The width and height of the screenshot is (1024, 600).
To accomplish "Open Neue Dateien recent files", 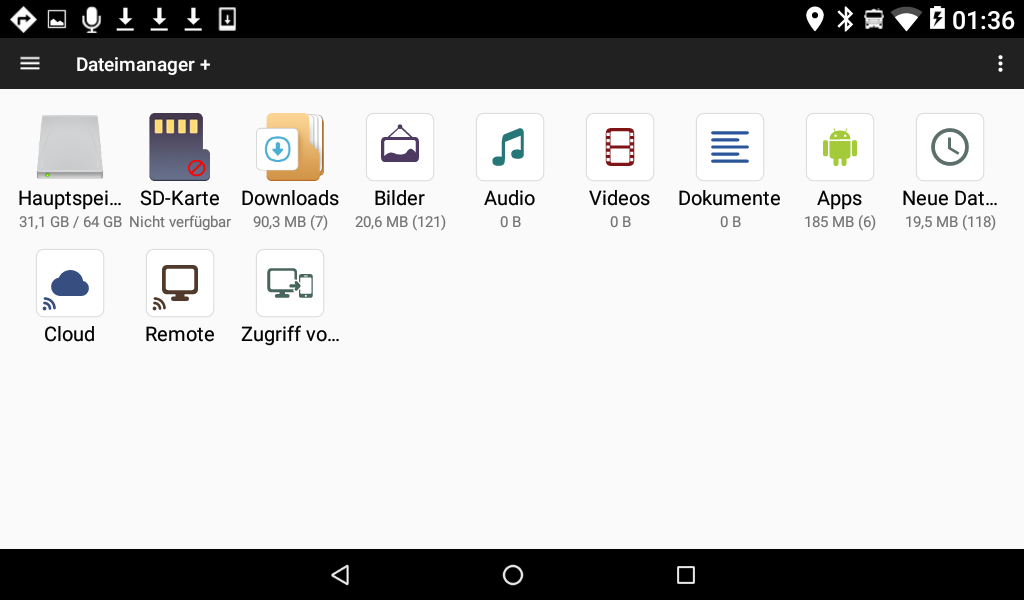I will click(950, 148).
